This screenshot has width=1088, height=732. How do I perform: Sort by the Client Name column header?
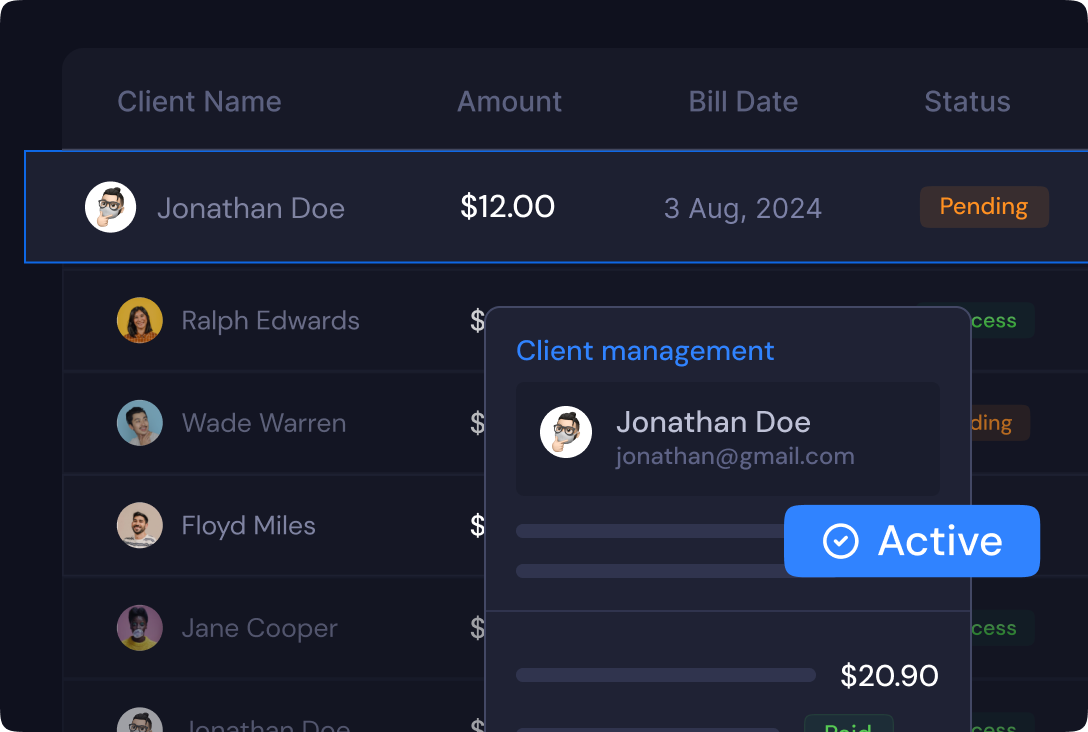(199, 102)
